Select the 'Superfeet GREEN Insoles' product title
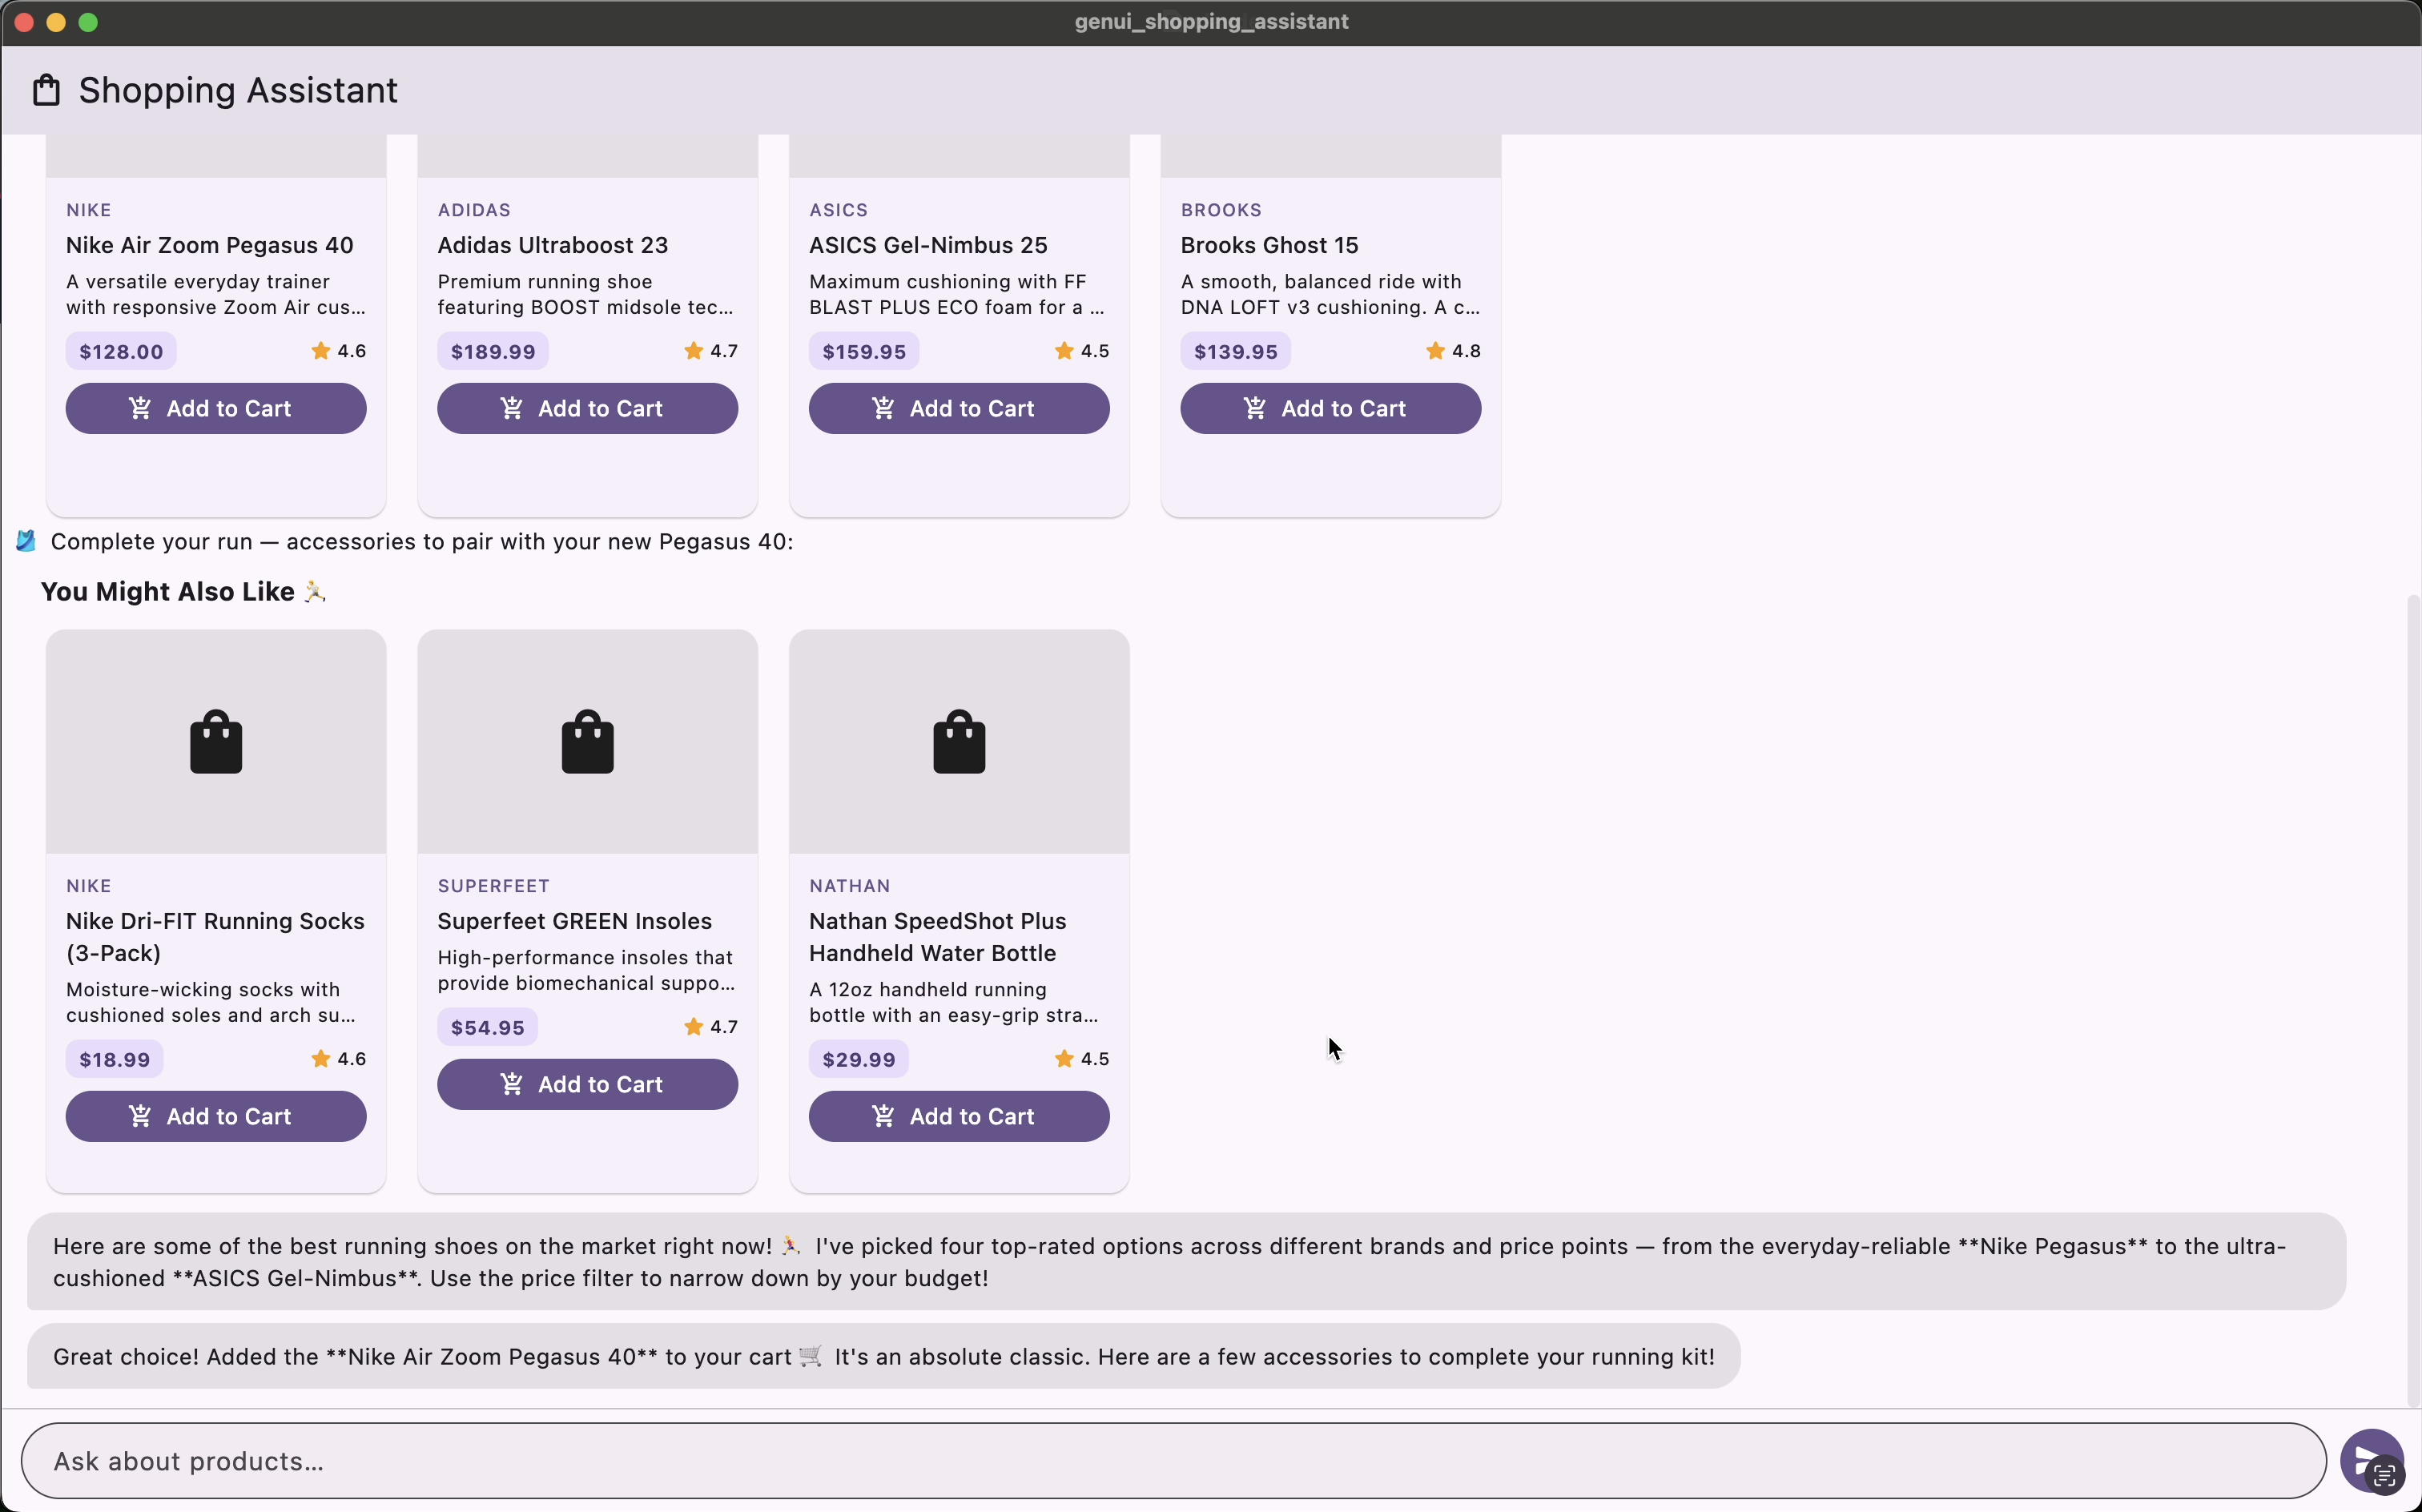 pyautogui.click(x=575, y=921)
